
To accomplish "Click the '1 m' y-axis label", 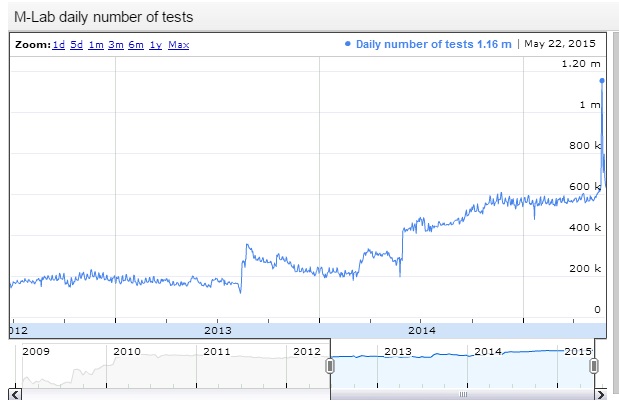I will (x=590, y=105).
